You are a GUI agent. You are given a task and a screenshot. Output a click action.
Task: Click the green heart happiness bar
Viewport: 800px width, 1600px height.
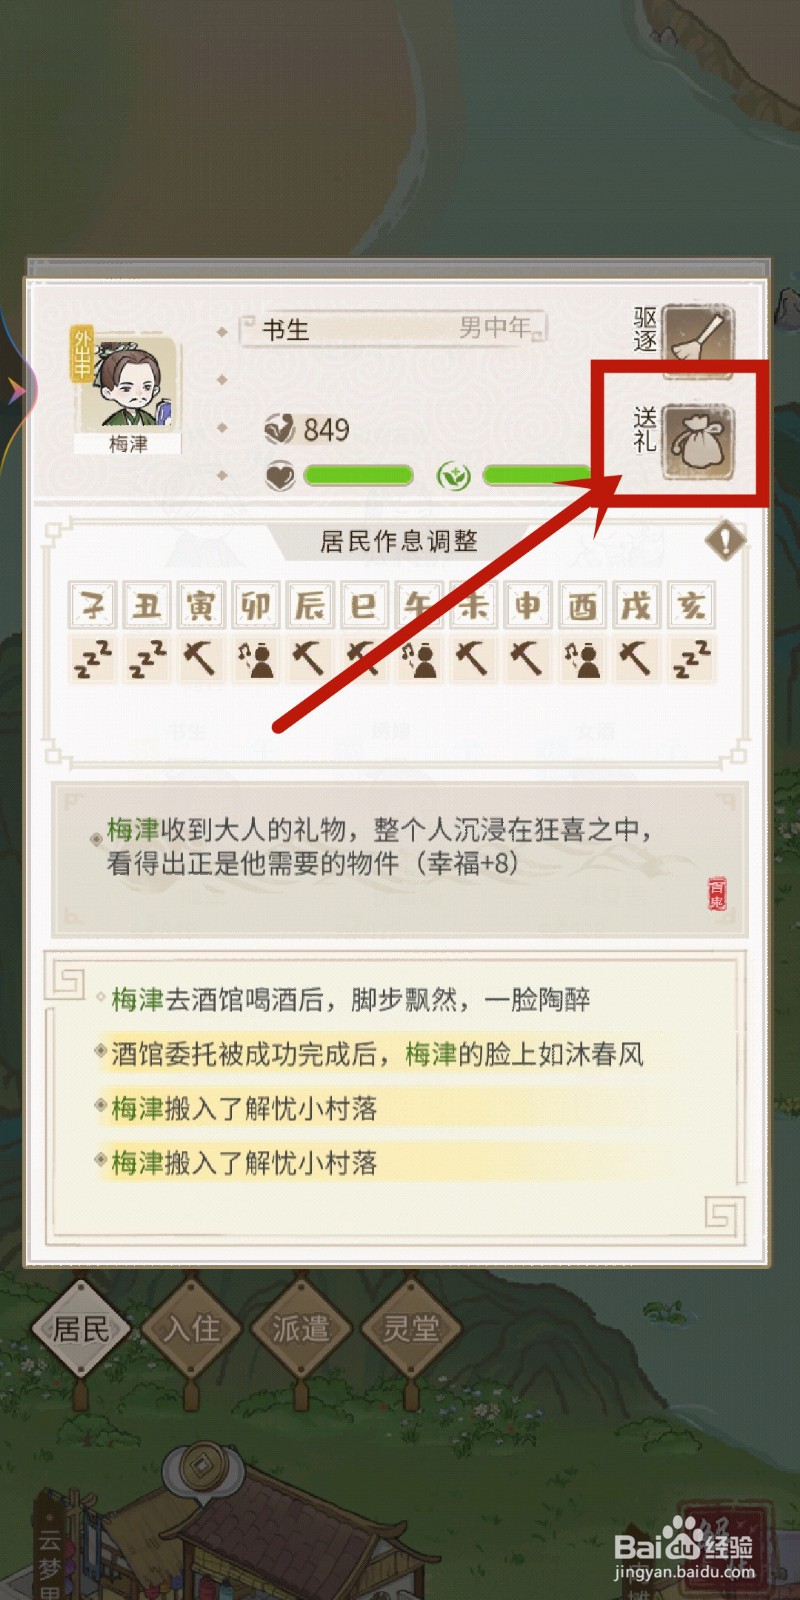pyautogui.click(x=358, y=476)
